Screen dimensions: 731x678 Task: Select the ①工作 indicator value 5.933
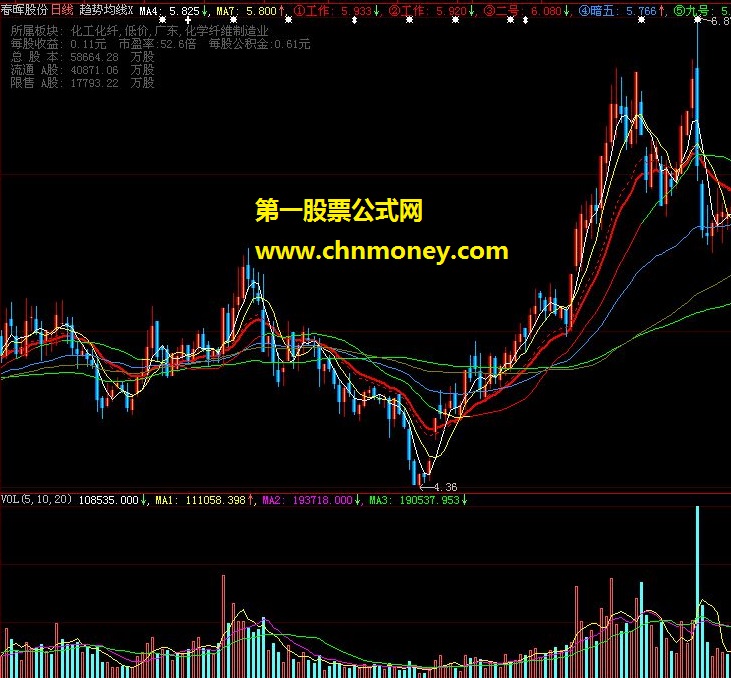356,11
